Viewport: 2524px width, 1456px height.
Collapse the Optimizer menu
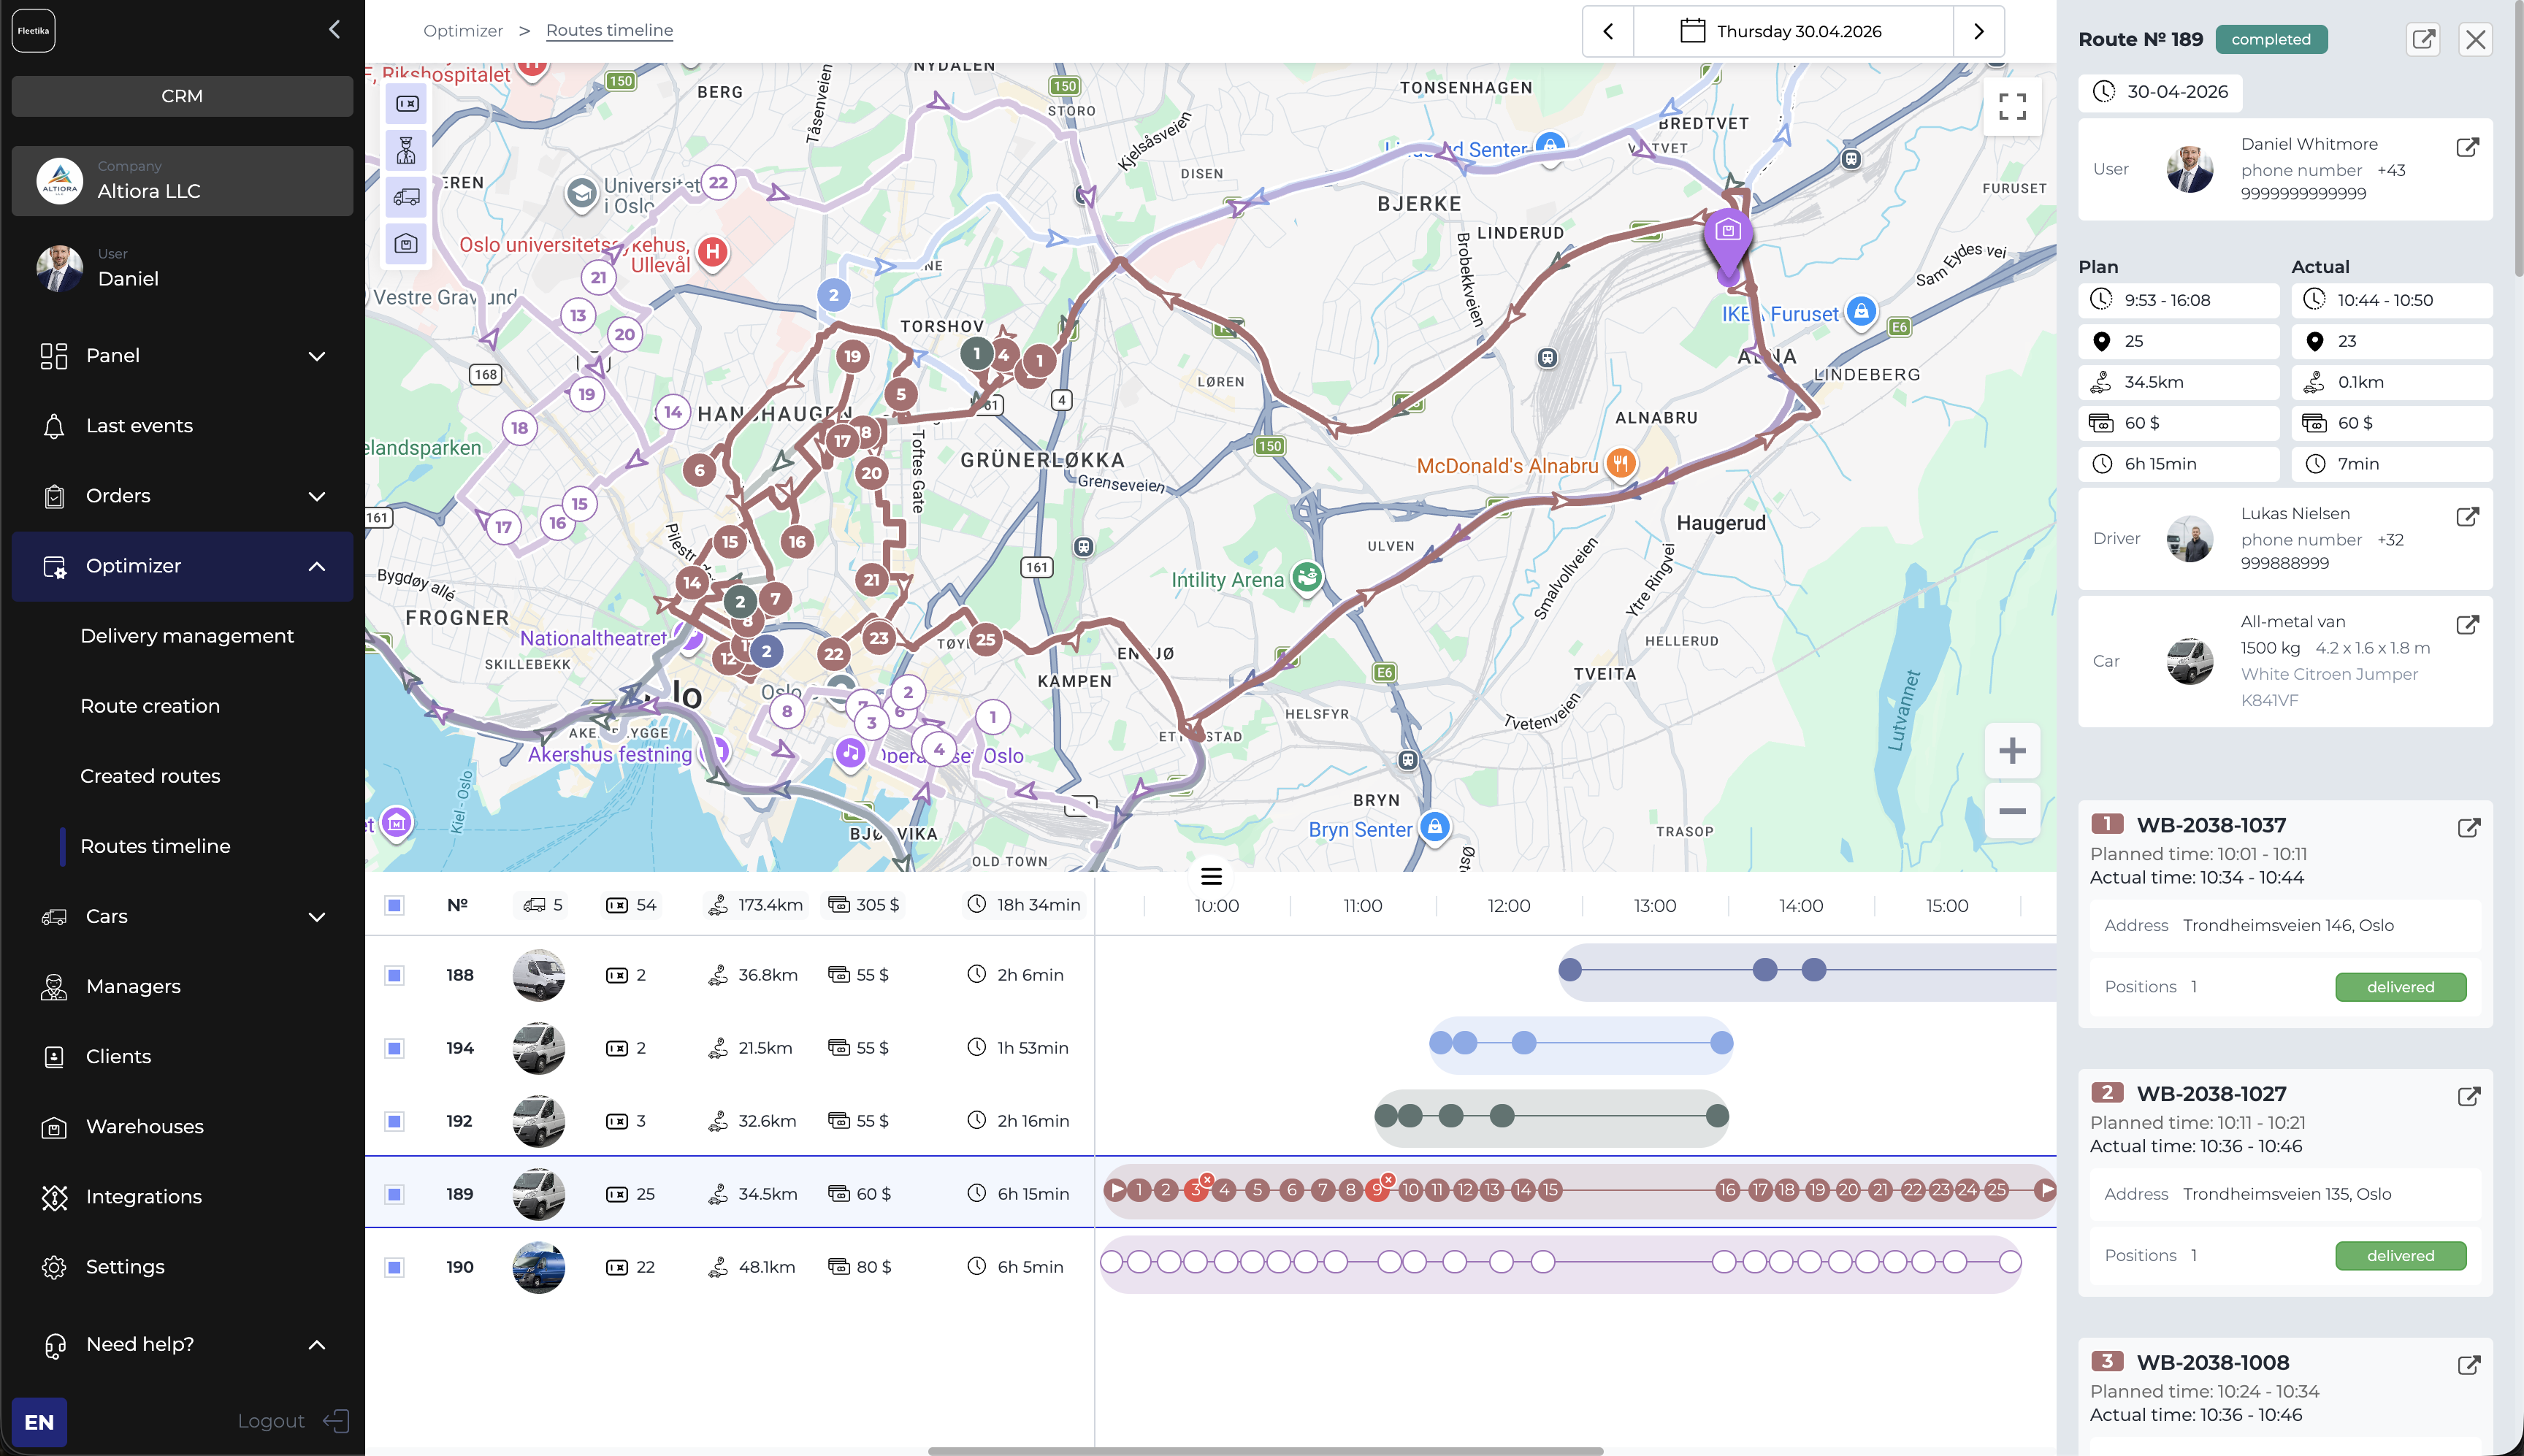182,566
